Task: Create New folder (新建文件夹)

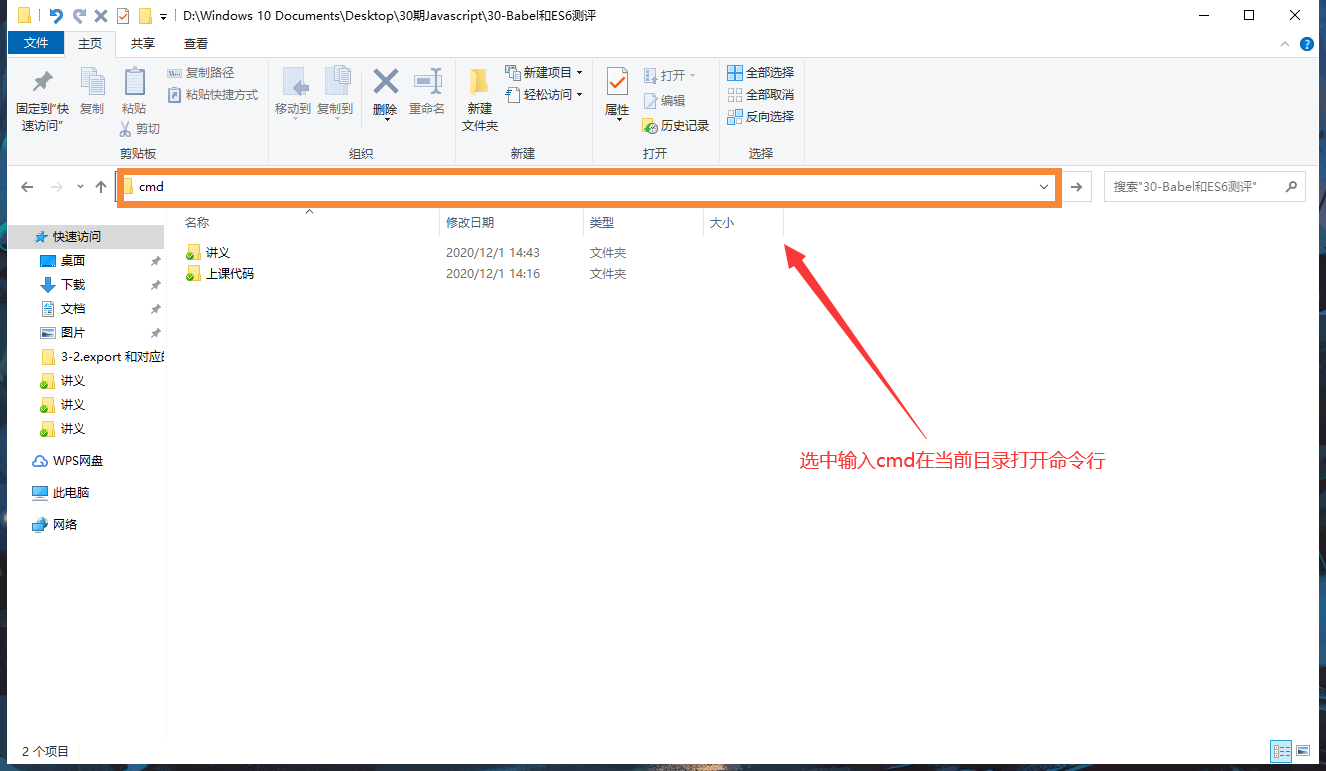Action: point(480,100)
